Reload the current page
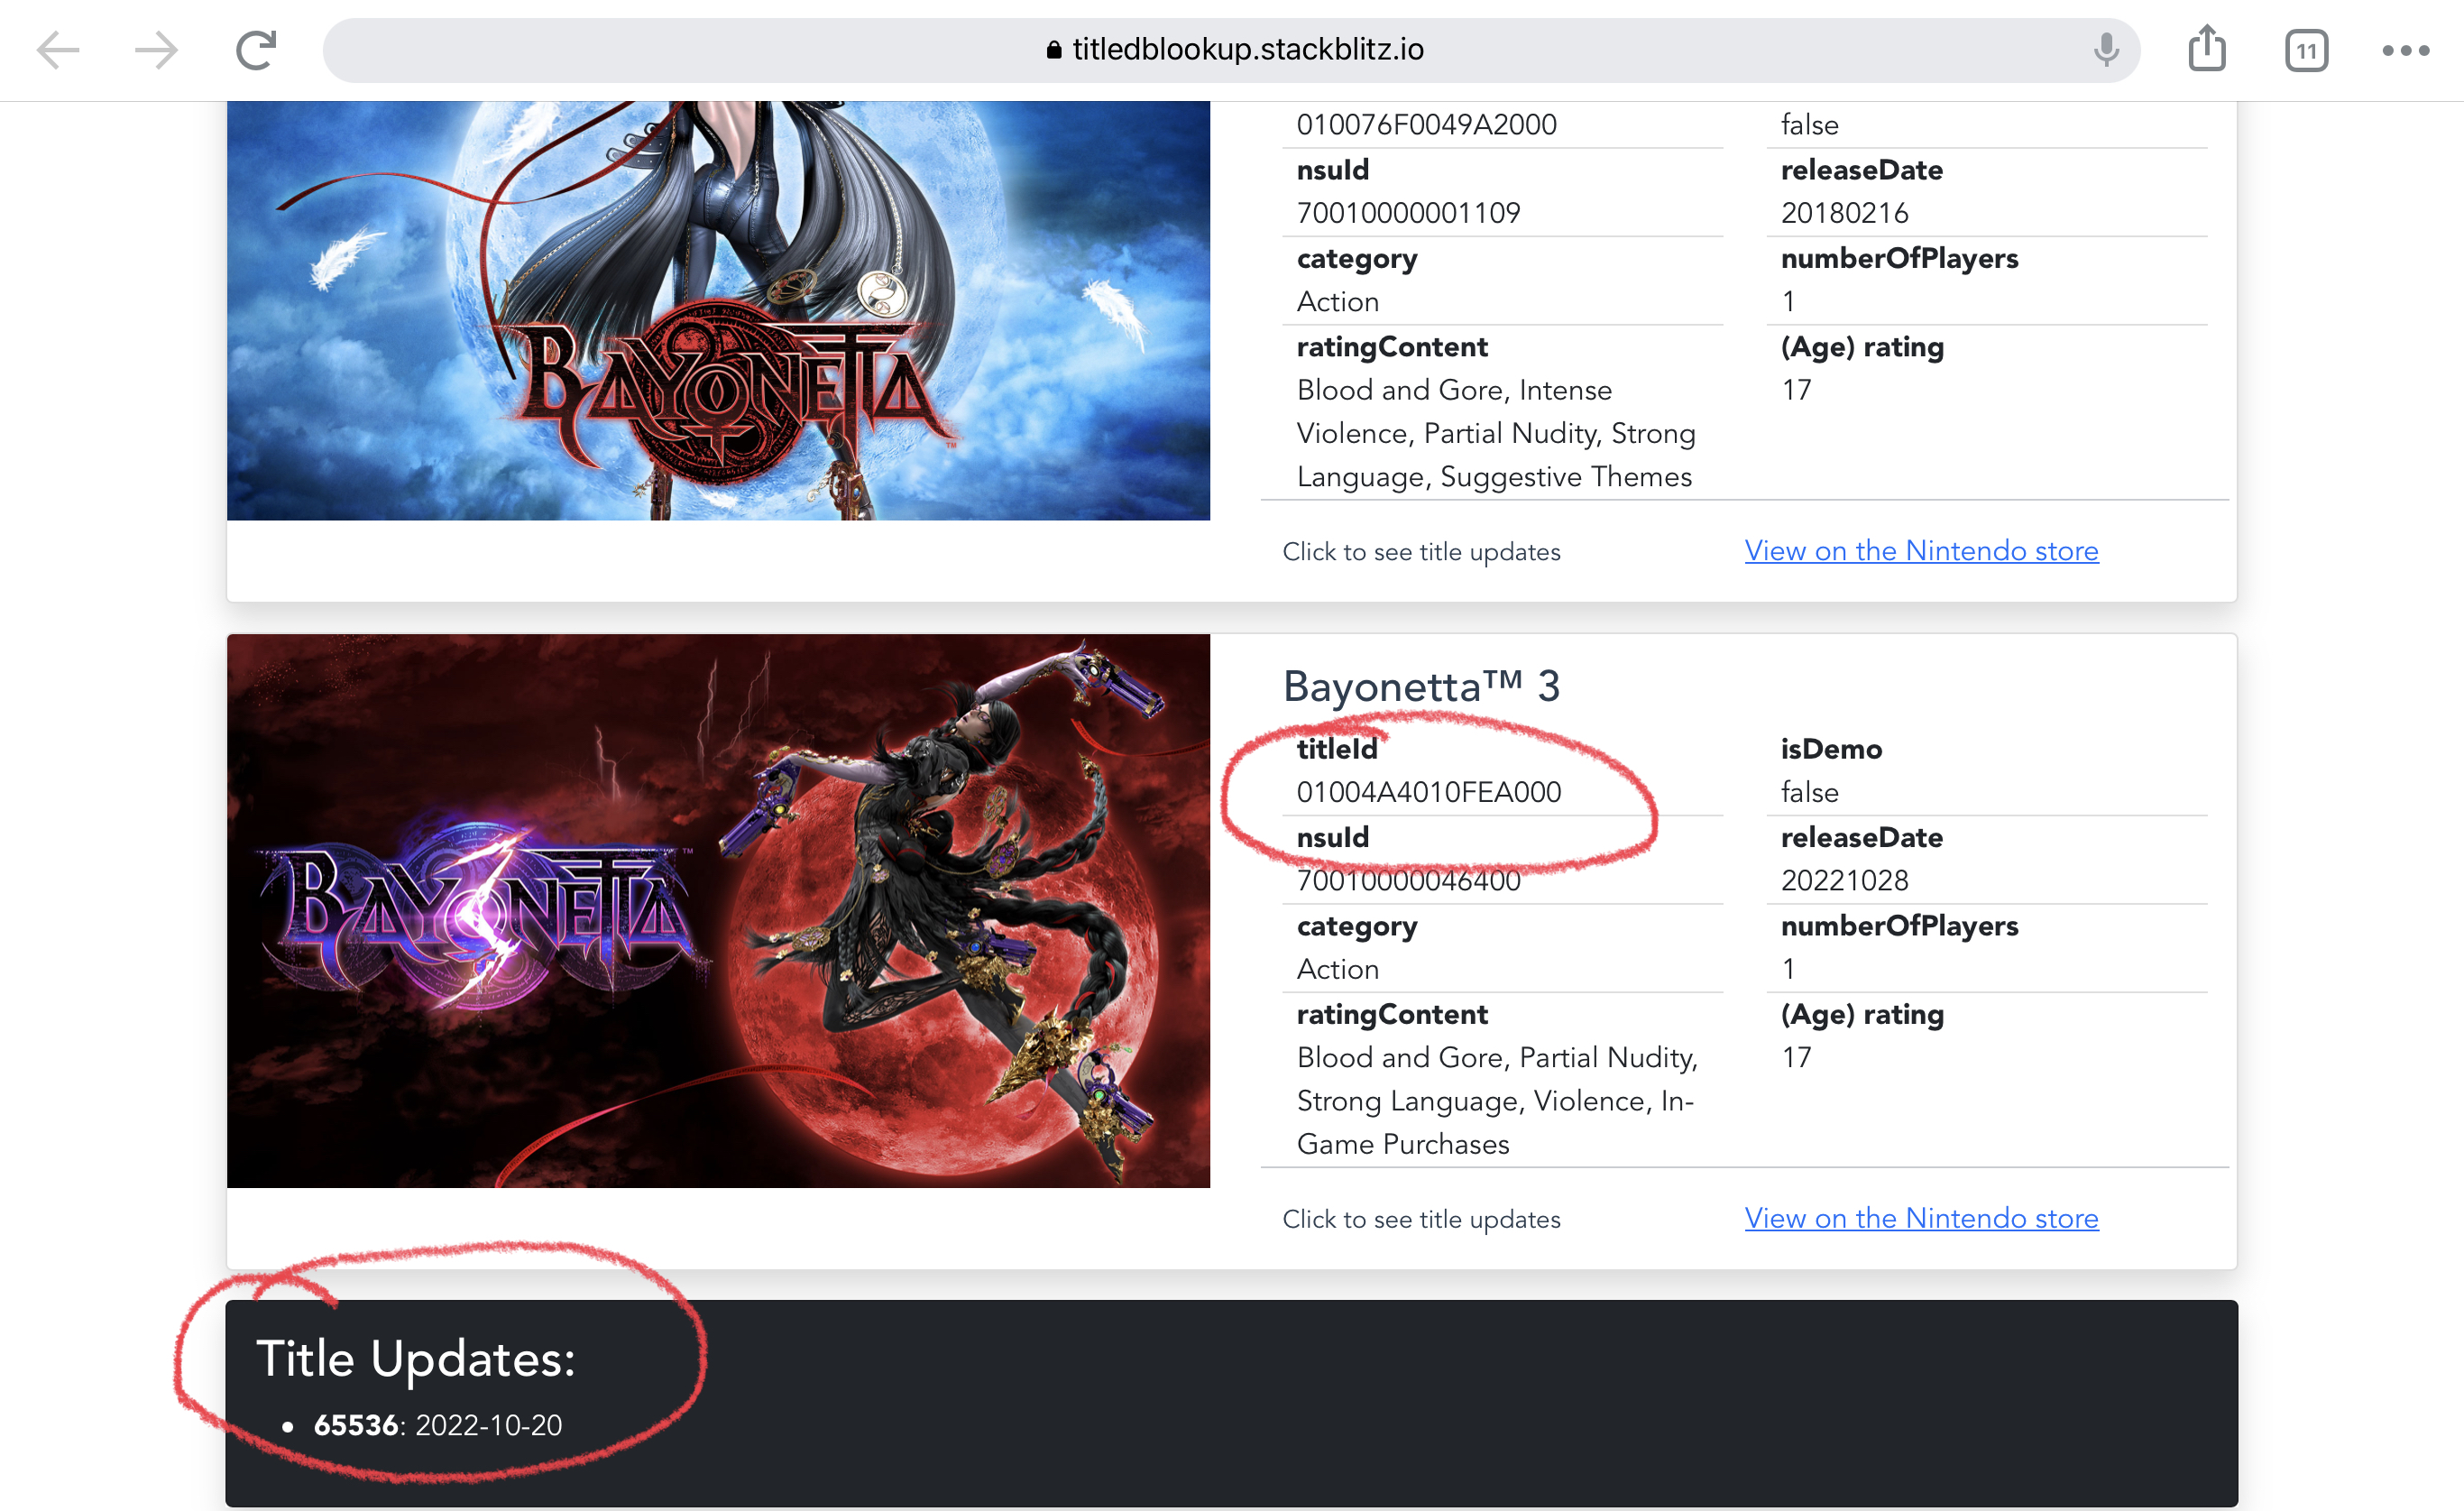The height and width of the screenshot is (1511, 2464). coord(256,50)
